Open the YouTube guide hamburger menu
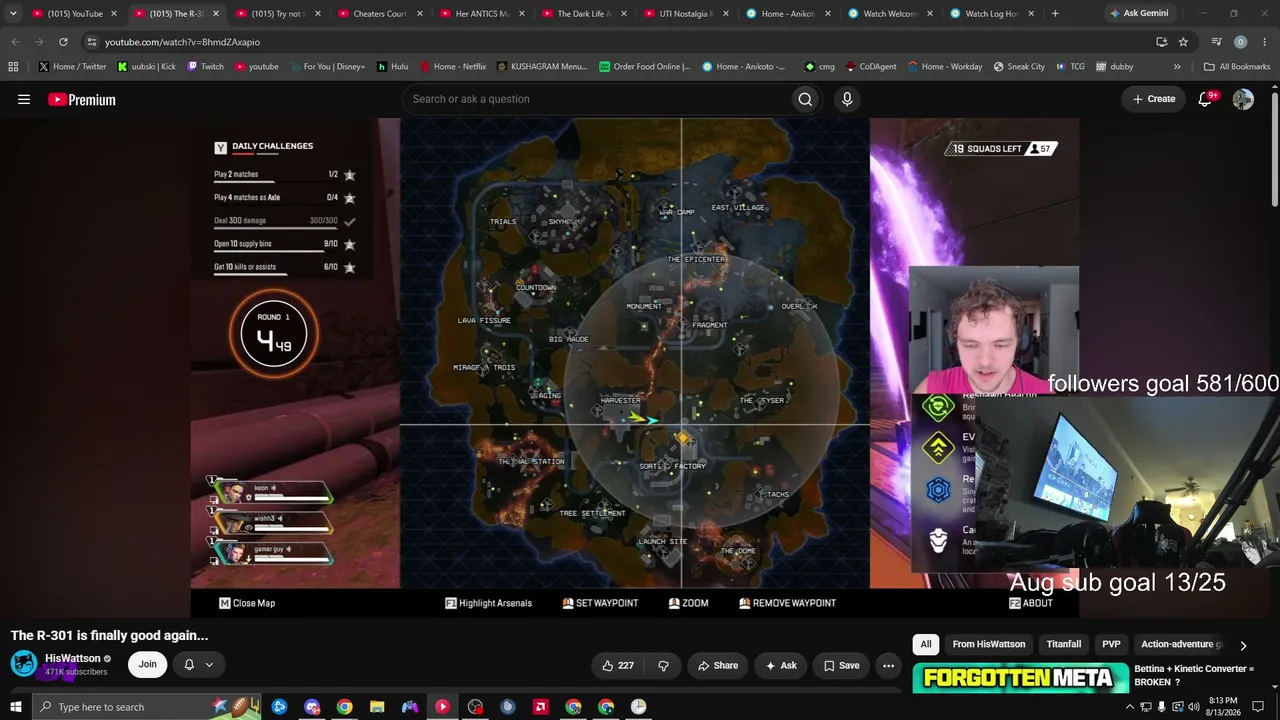The image size is (1280, 720). coord(24,99)
